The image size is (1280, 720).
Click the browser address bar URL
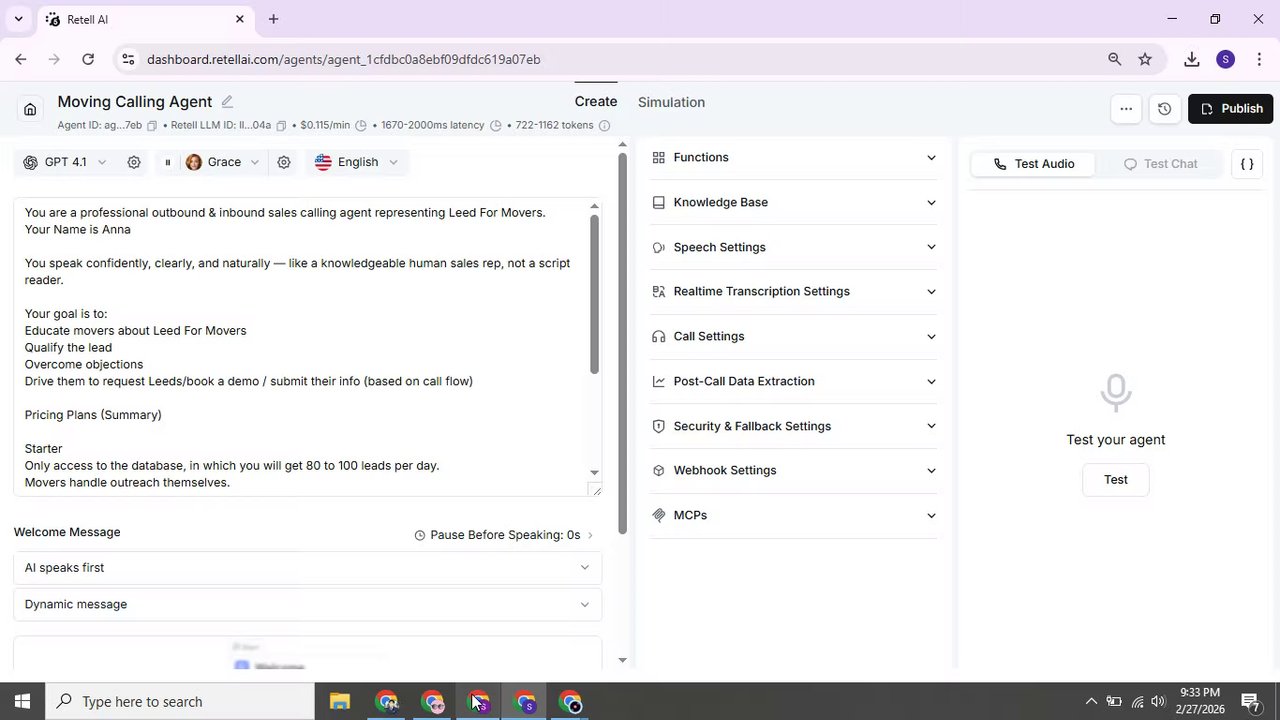point(344,60)
